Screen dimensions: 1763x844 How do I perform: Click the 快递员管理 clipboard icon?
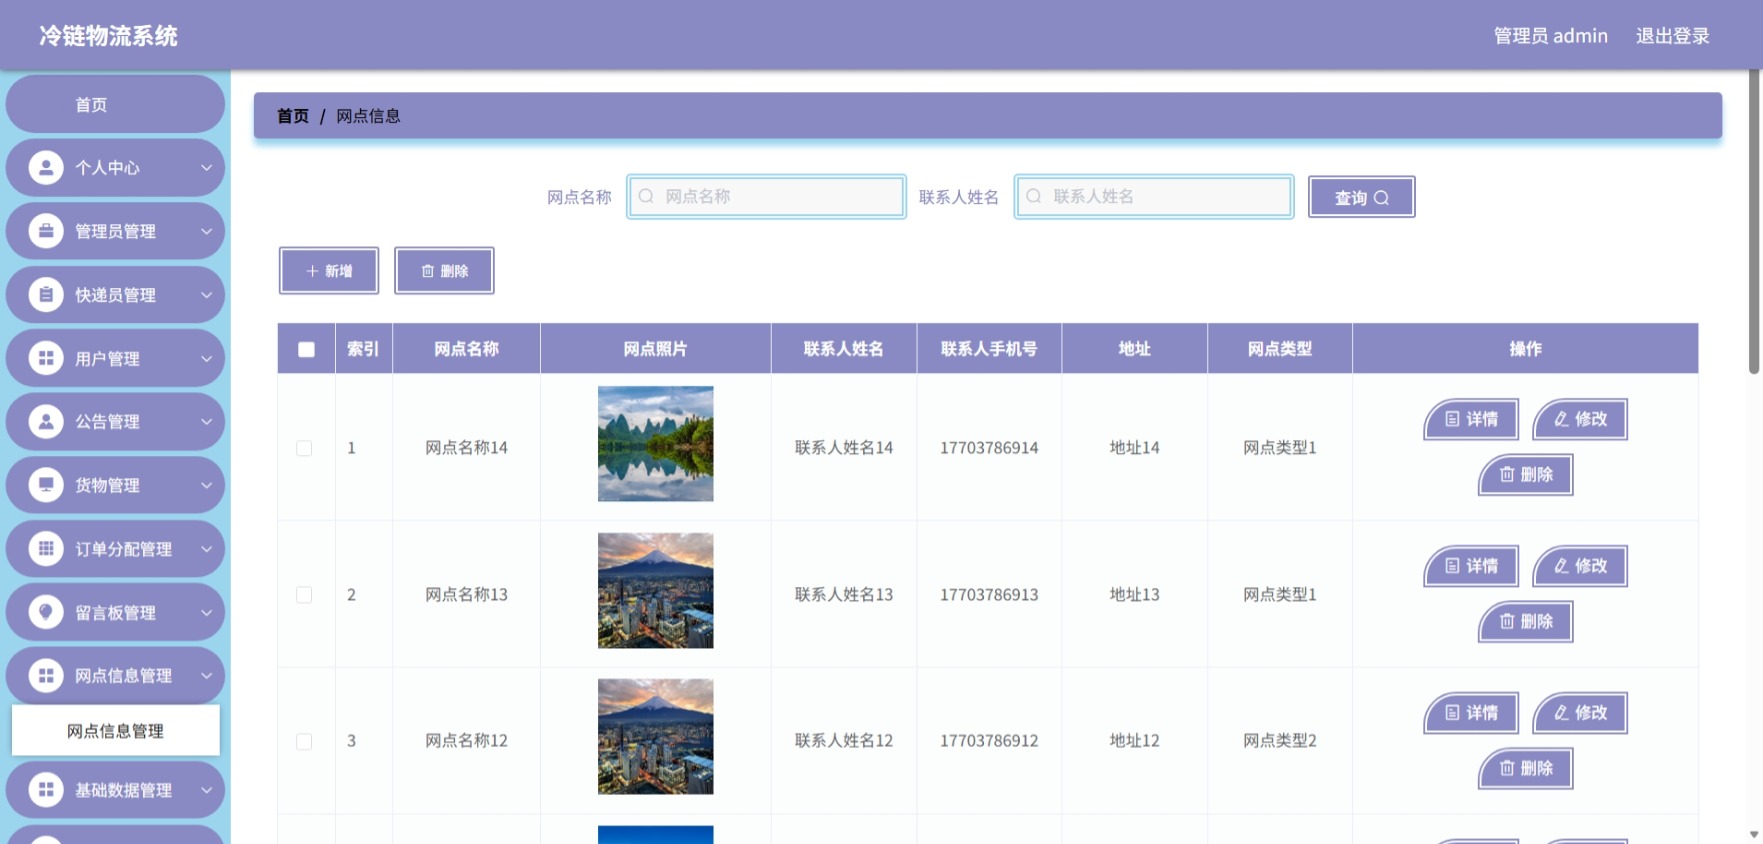(x=46, y=294)
